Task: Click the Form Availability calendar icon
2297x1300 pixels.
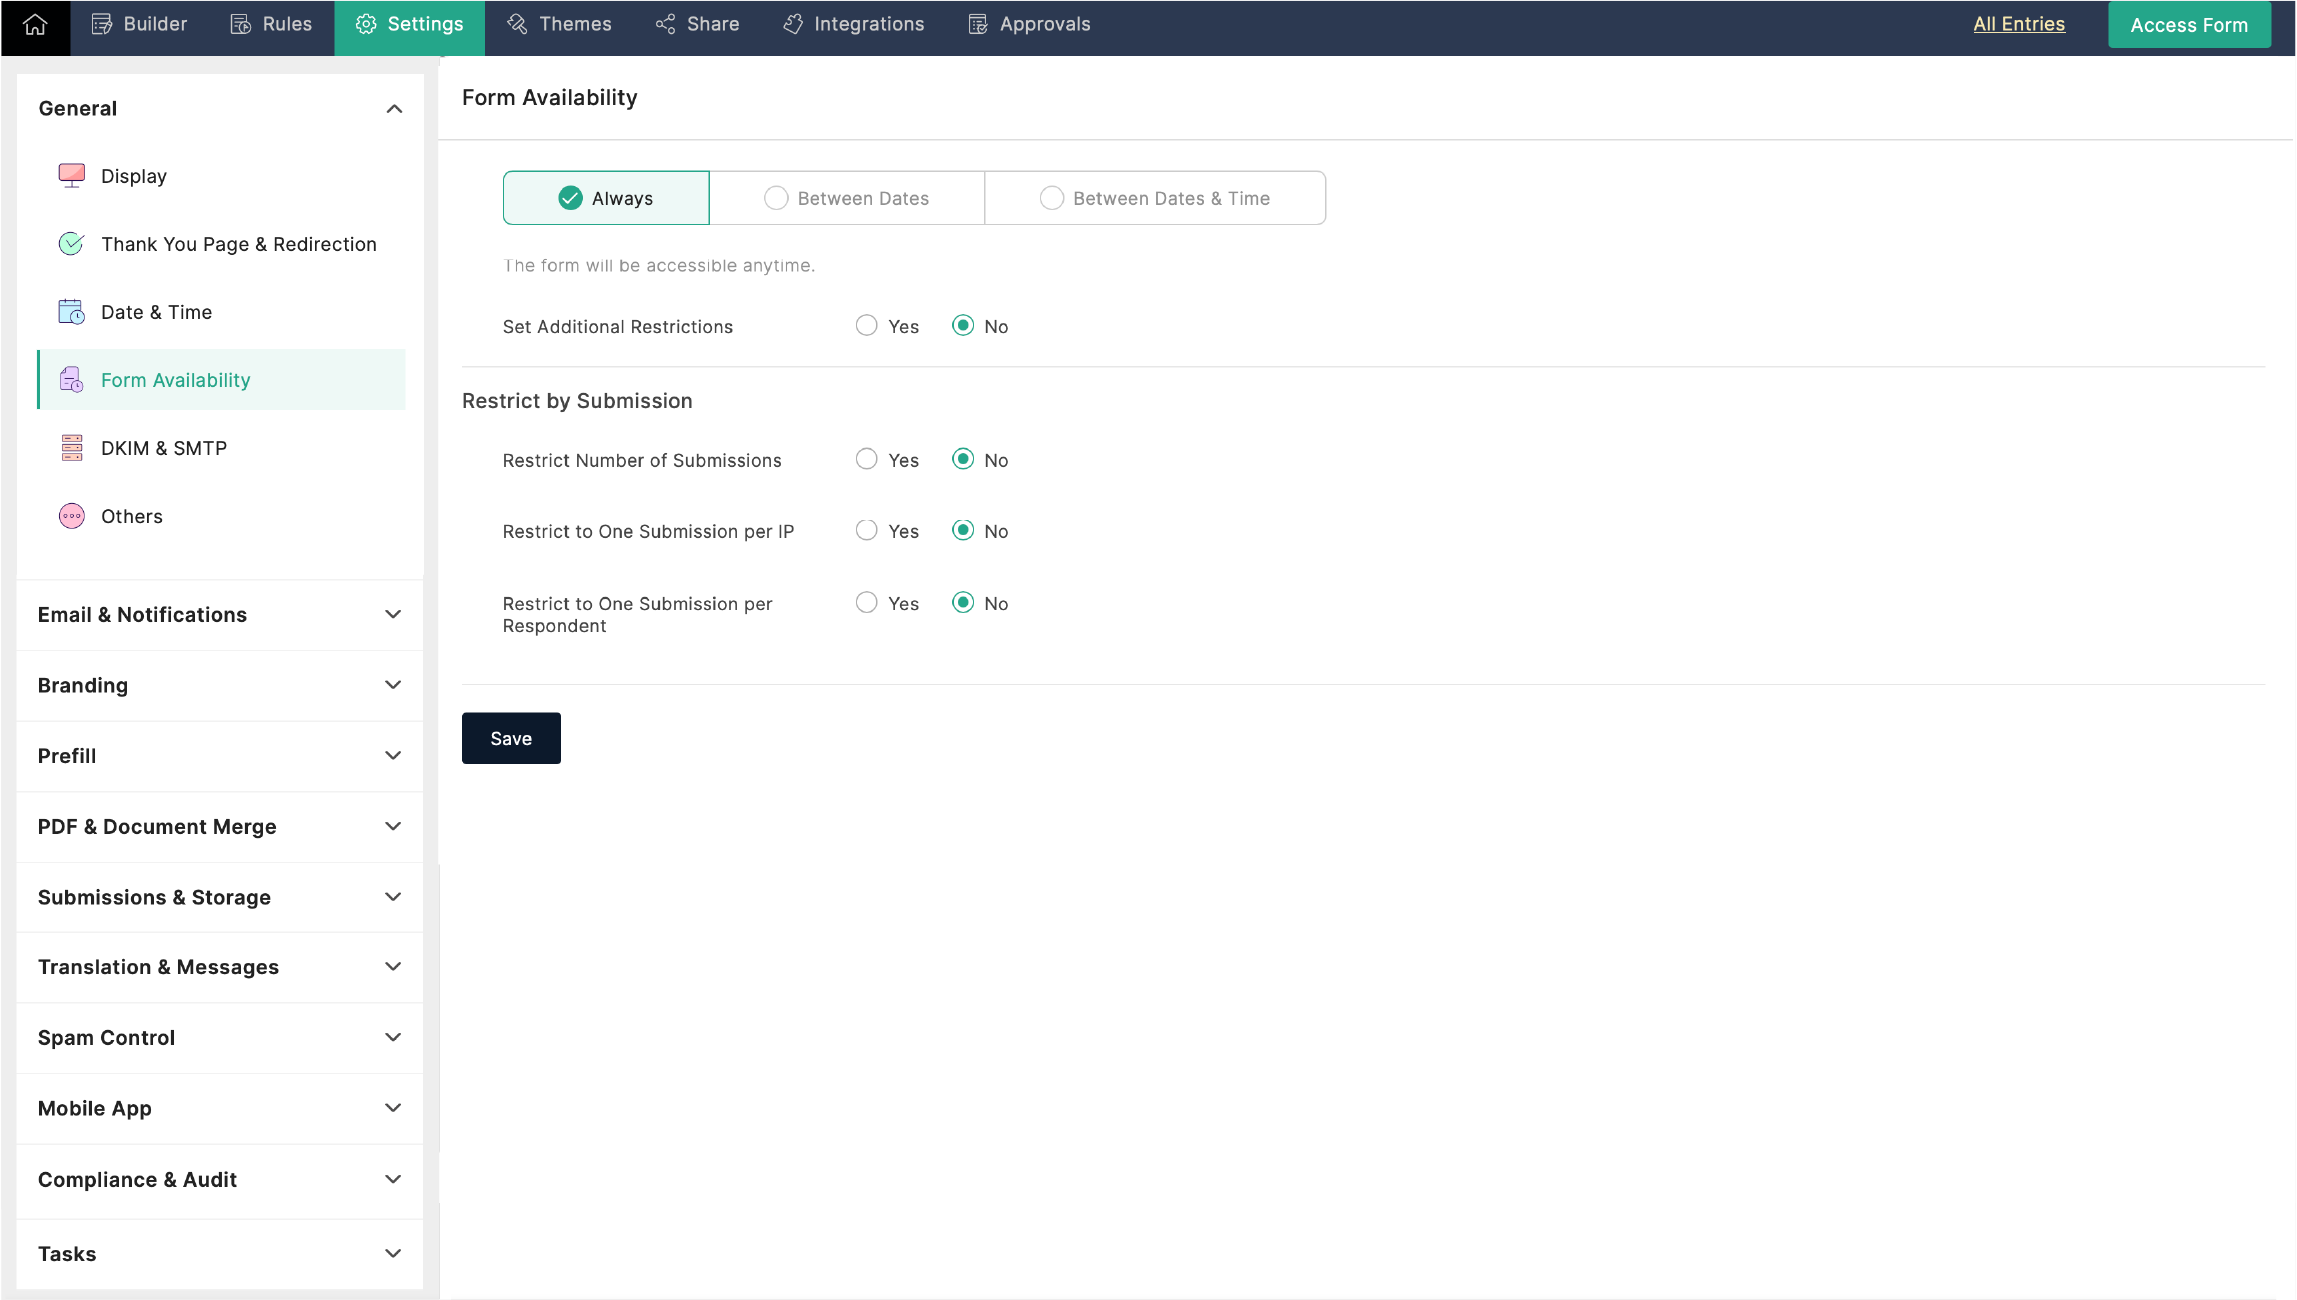Action: pyautogui.click(x=71, y=380)
